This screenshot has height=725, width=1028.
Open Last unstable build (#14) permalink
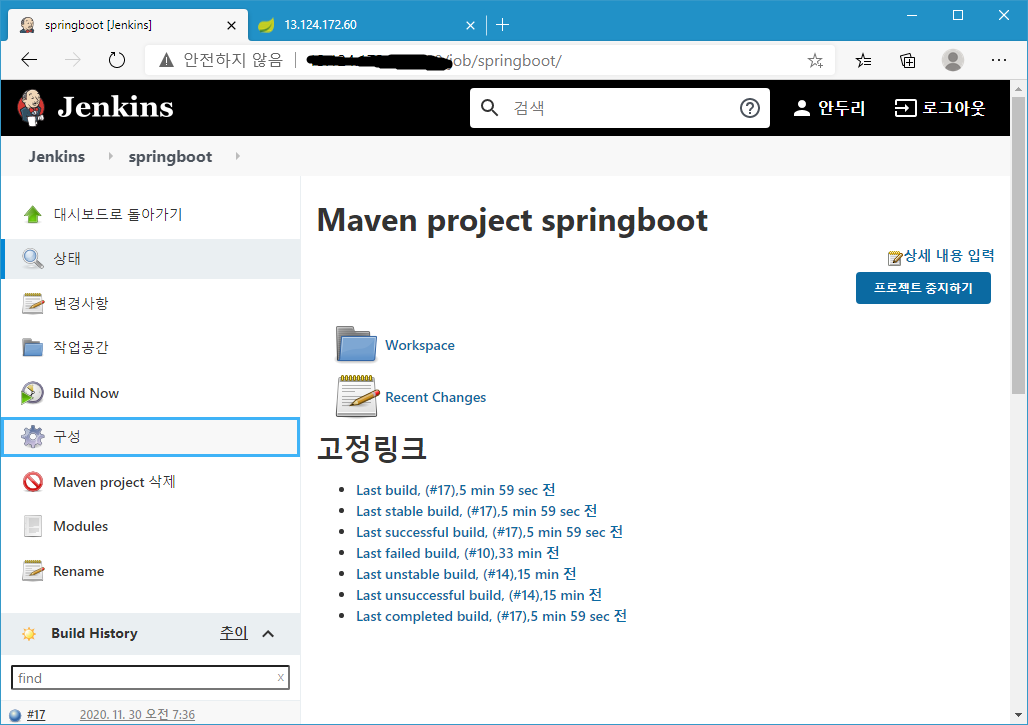pos(466,574)
